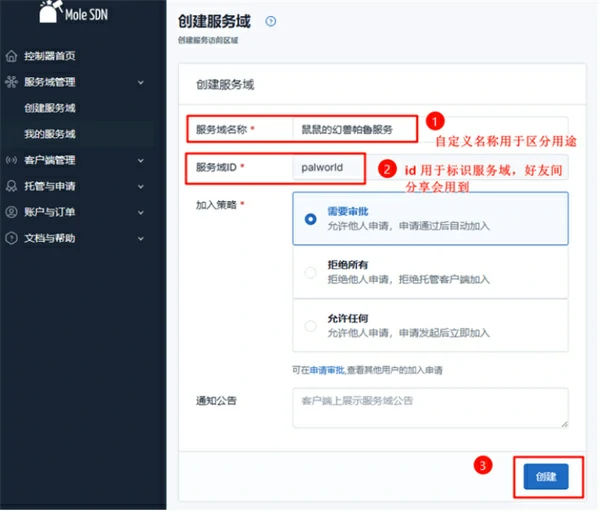Select the 拒绝所有 radio option
The height and width of the screenshot is (513, 600).
coord(310,273)
